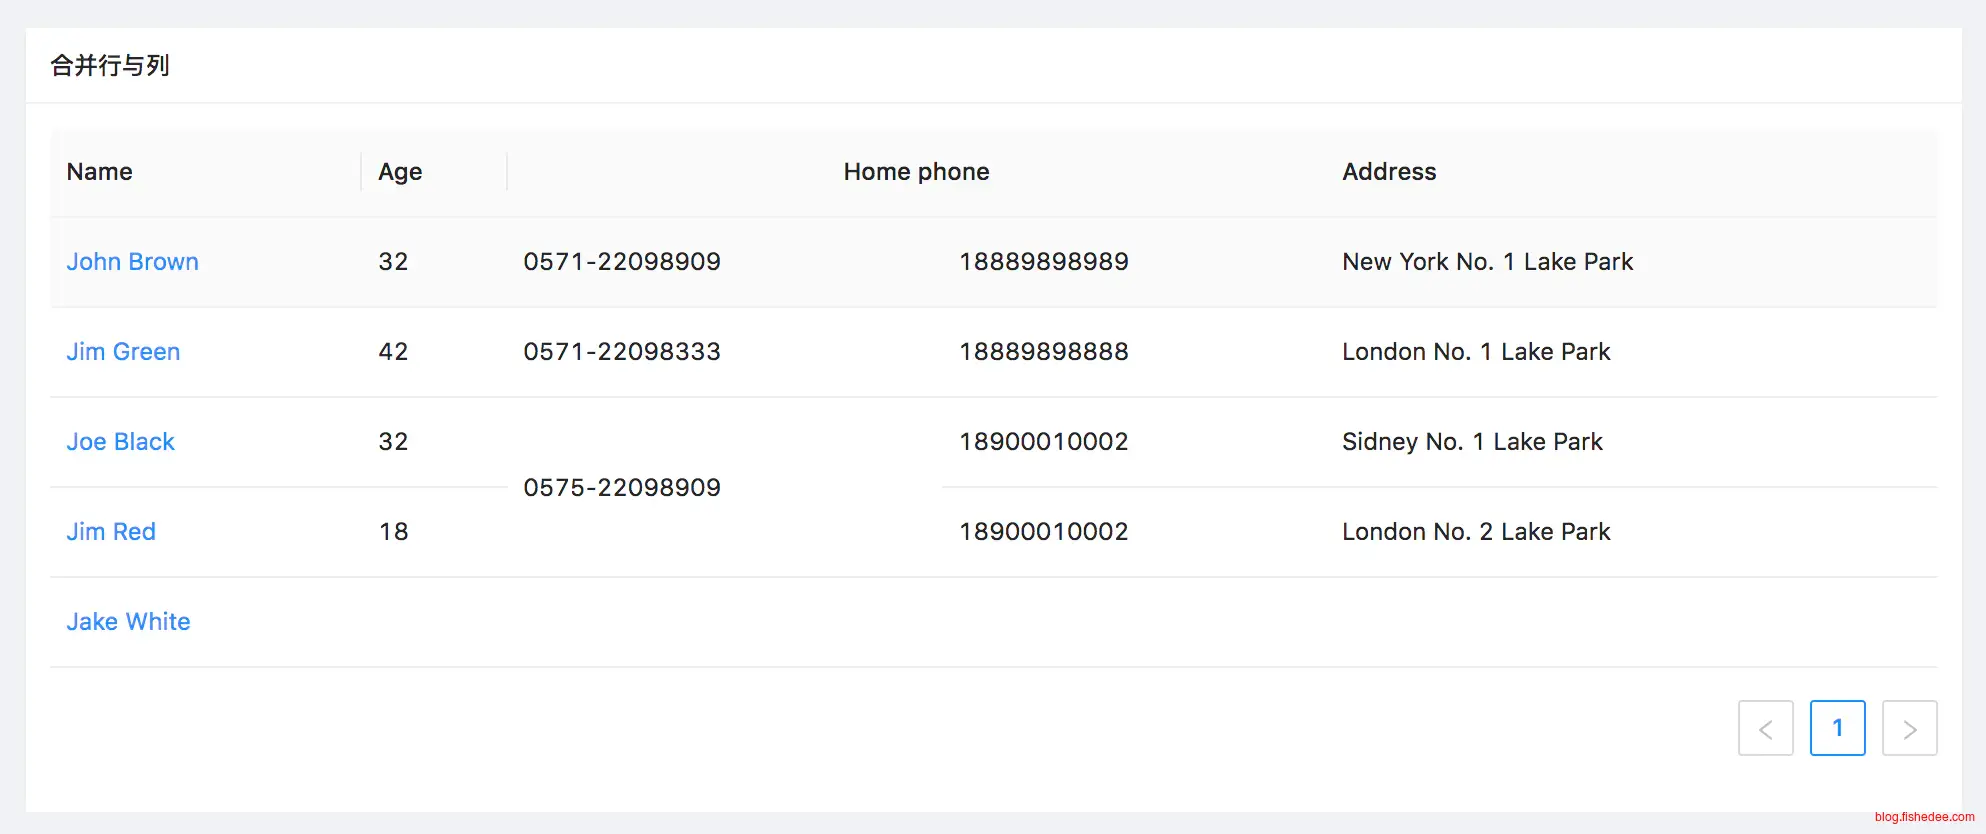
Task: Click the New York No. 1 Lake Park address
Action: [1487, 262]
